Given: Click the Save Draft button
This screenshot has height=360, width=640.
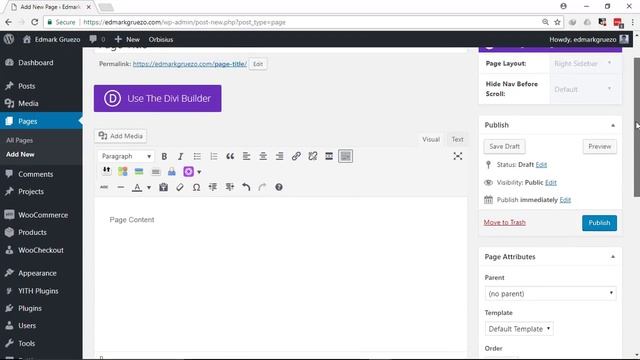Looking at the screenshot, I should (x=504, y=147).
